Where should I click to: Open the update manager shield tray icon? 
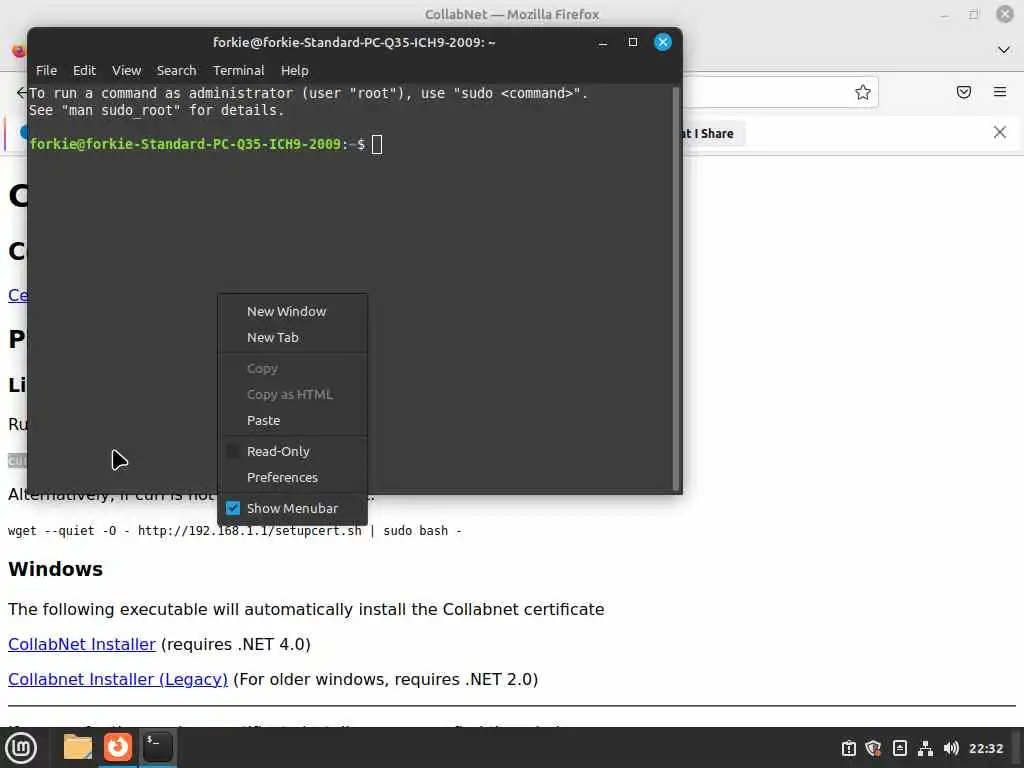pyautogui.click(x=874, y=748)
